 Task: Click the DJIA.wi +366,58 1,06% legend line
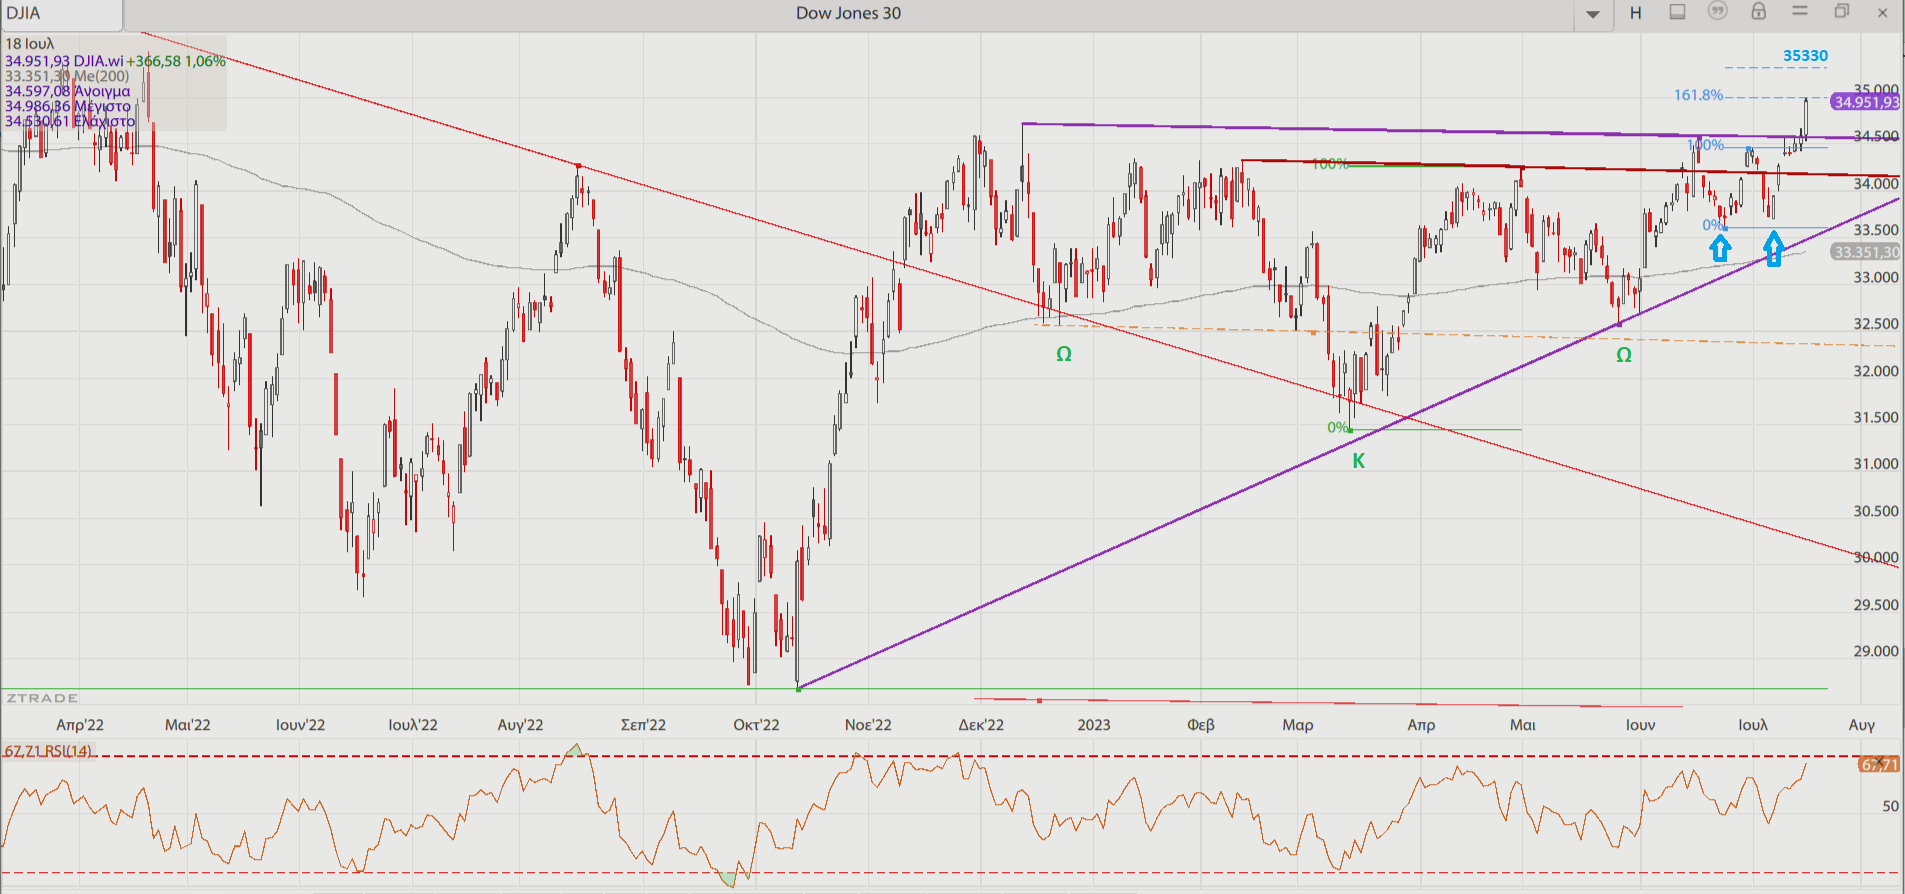115,61
